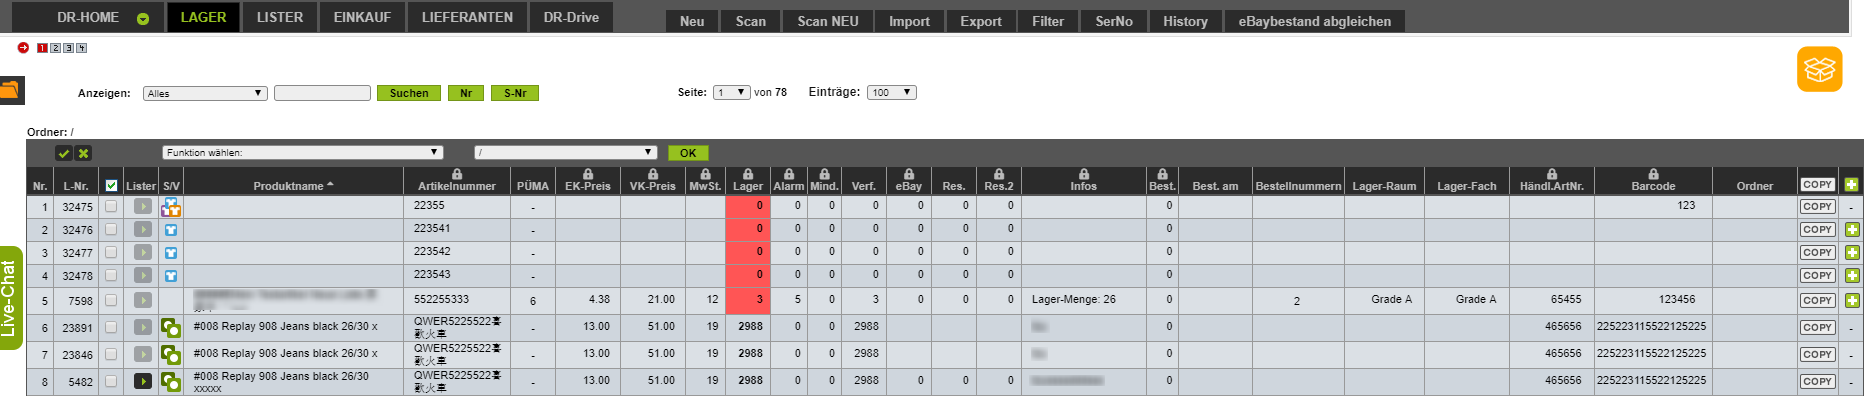
Task: Click the green set icon for 23891
Action: point(171,327)
